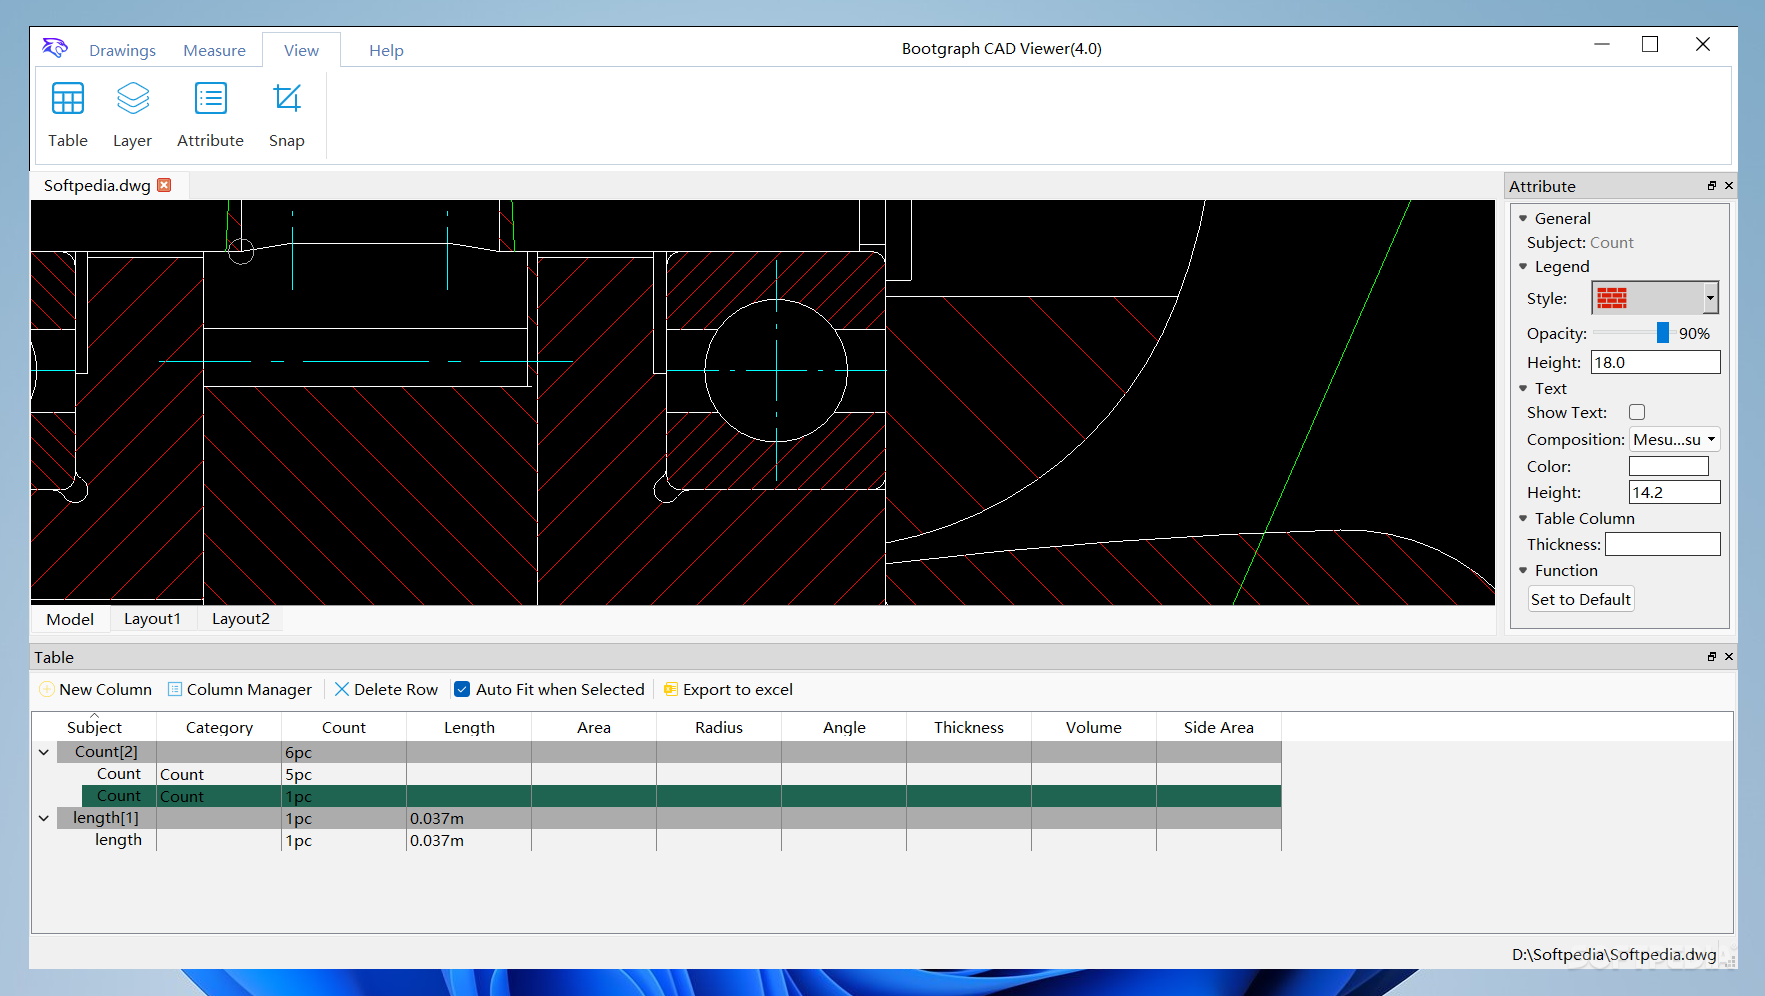Close the Softpedia.dwg file tab

pos(164,185)
